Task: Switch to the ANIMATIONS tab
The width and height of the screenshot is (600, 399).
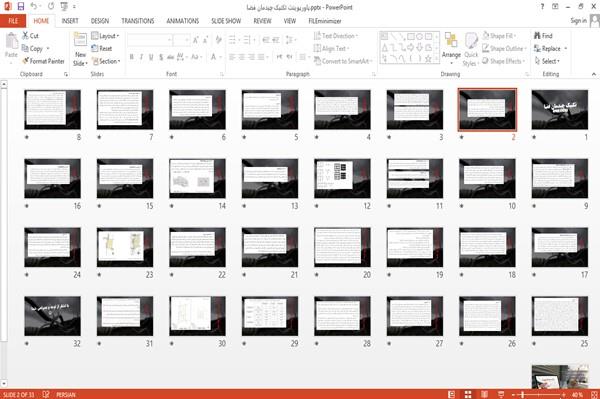Action: [183, 21]
